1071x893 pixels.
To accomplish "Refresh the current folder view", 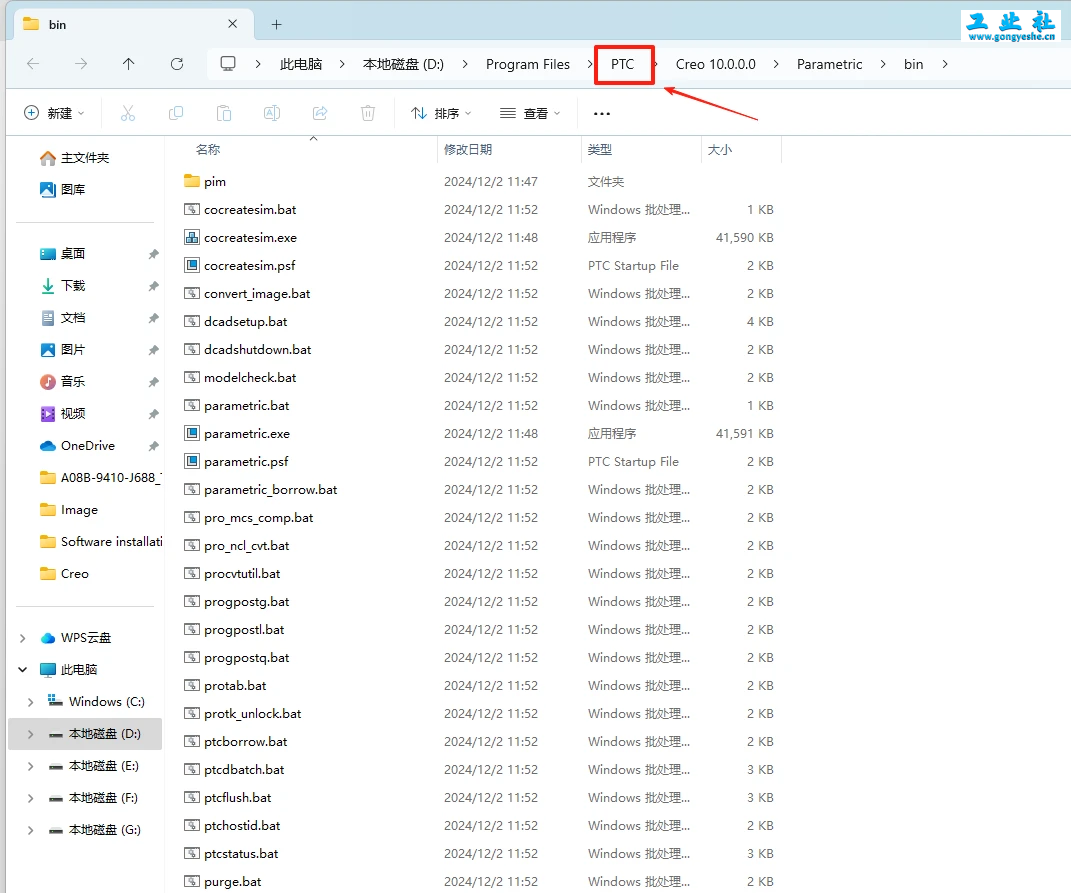I will (177, 64).
